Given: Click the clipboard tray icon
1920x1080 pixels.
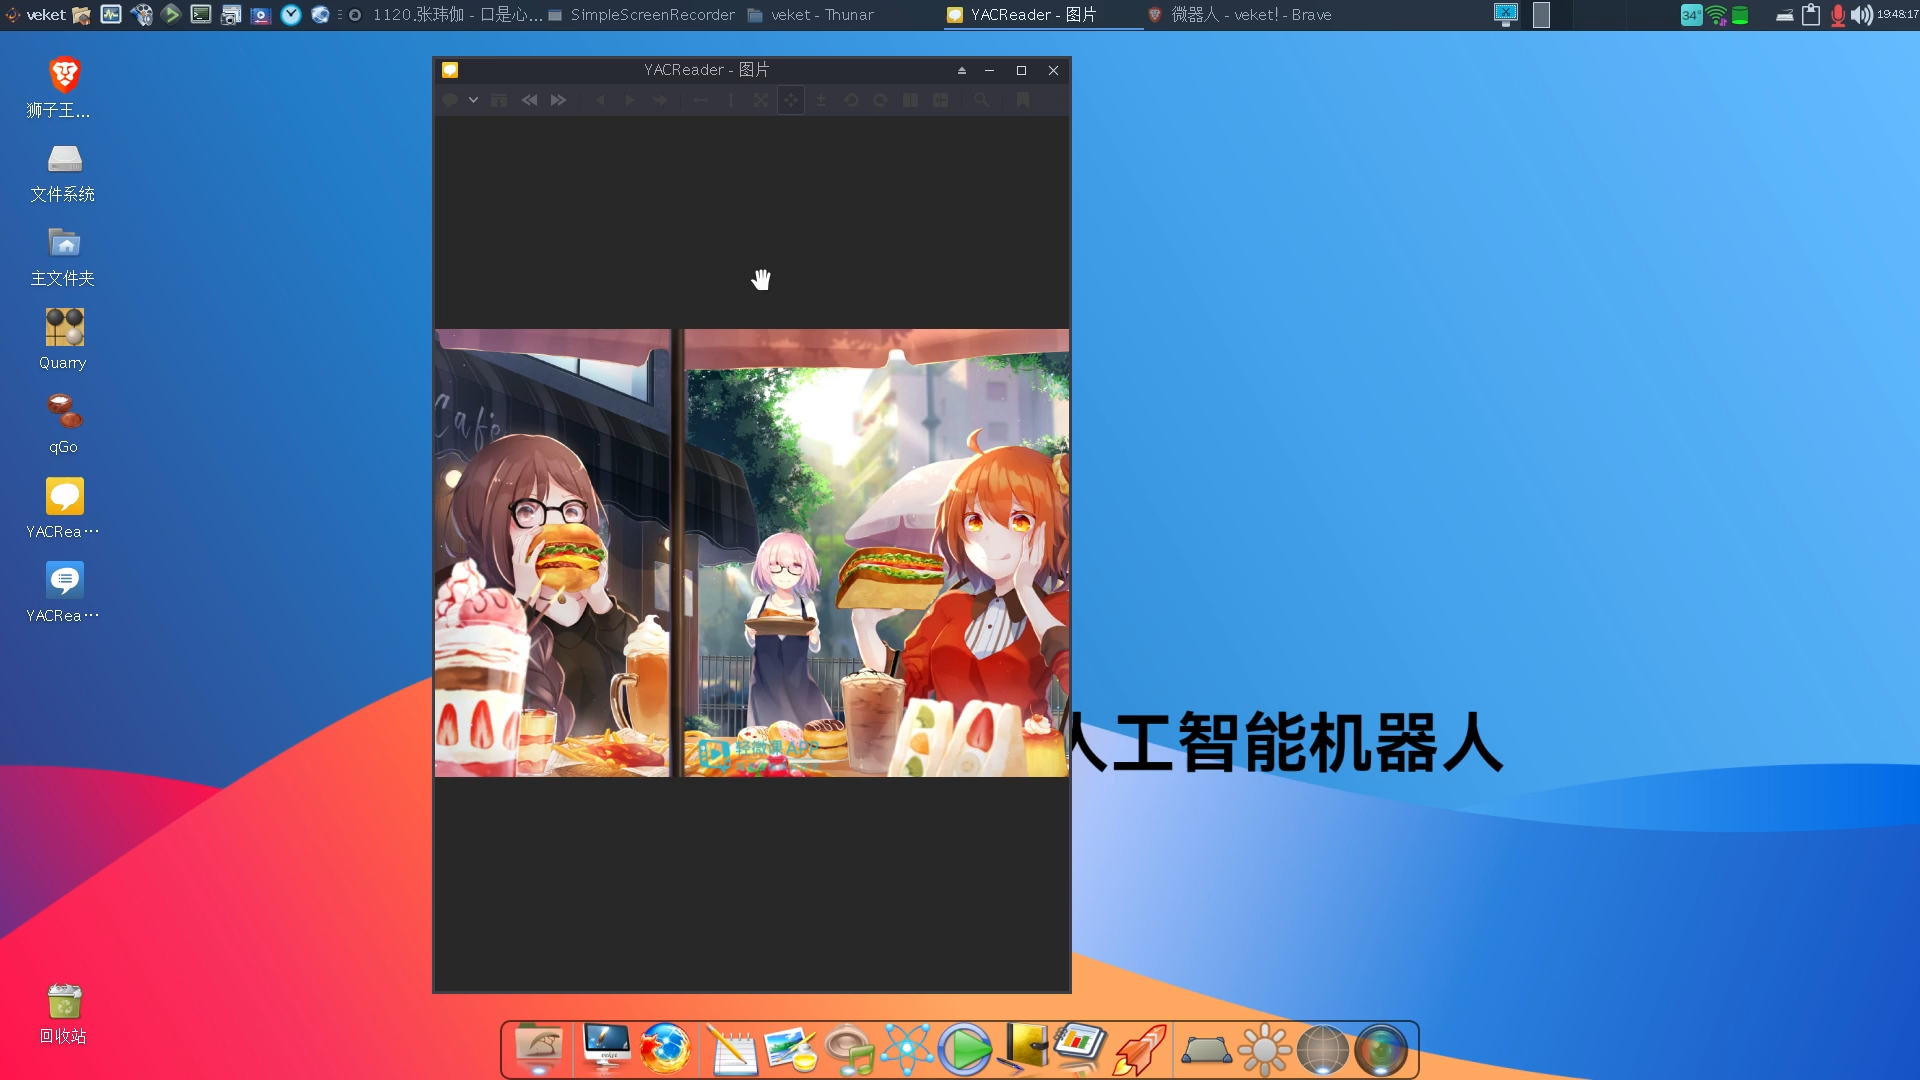Looking at the screenshot, I should (x=1811, y=15).
